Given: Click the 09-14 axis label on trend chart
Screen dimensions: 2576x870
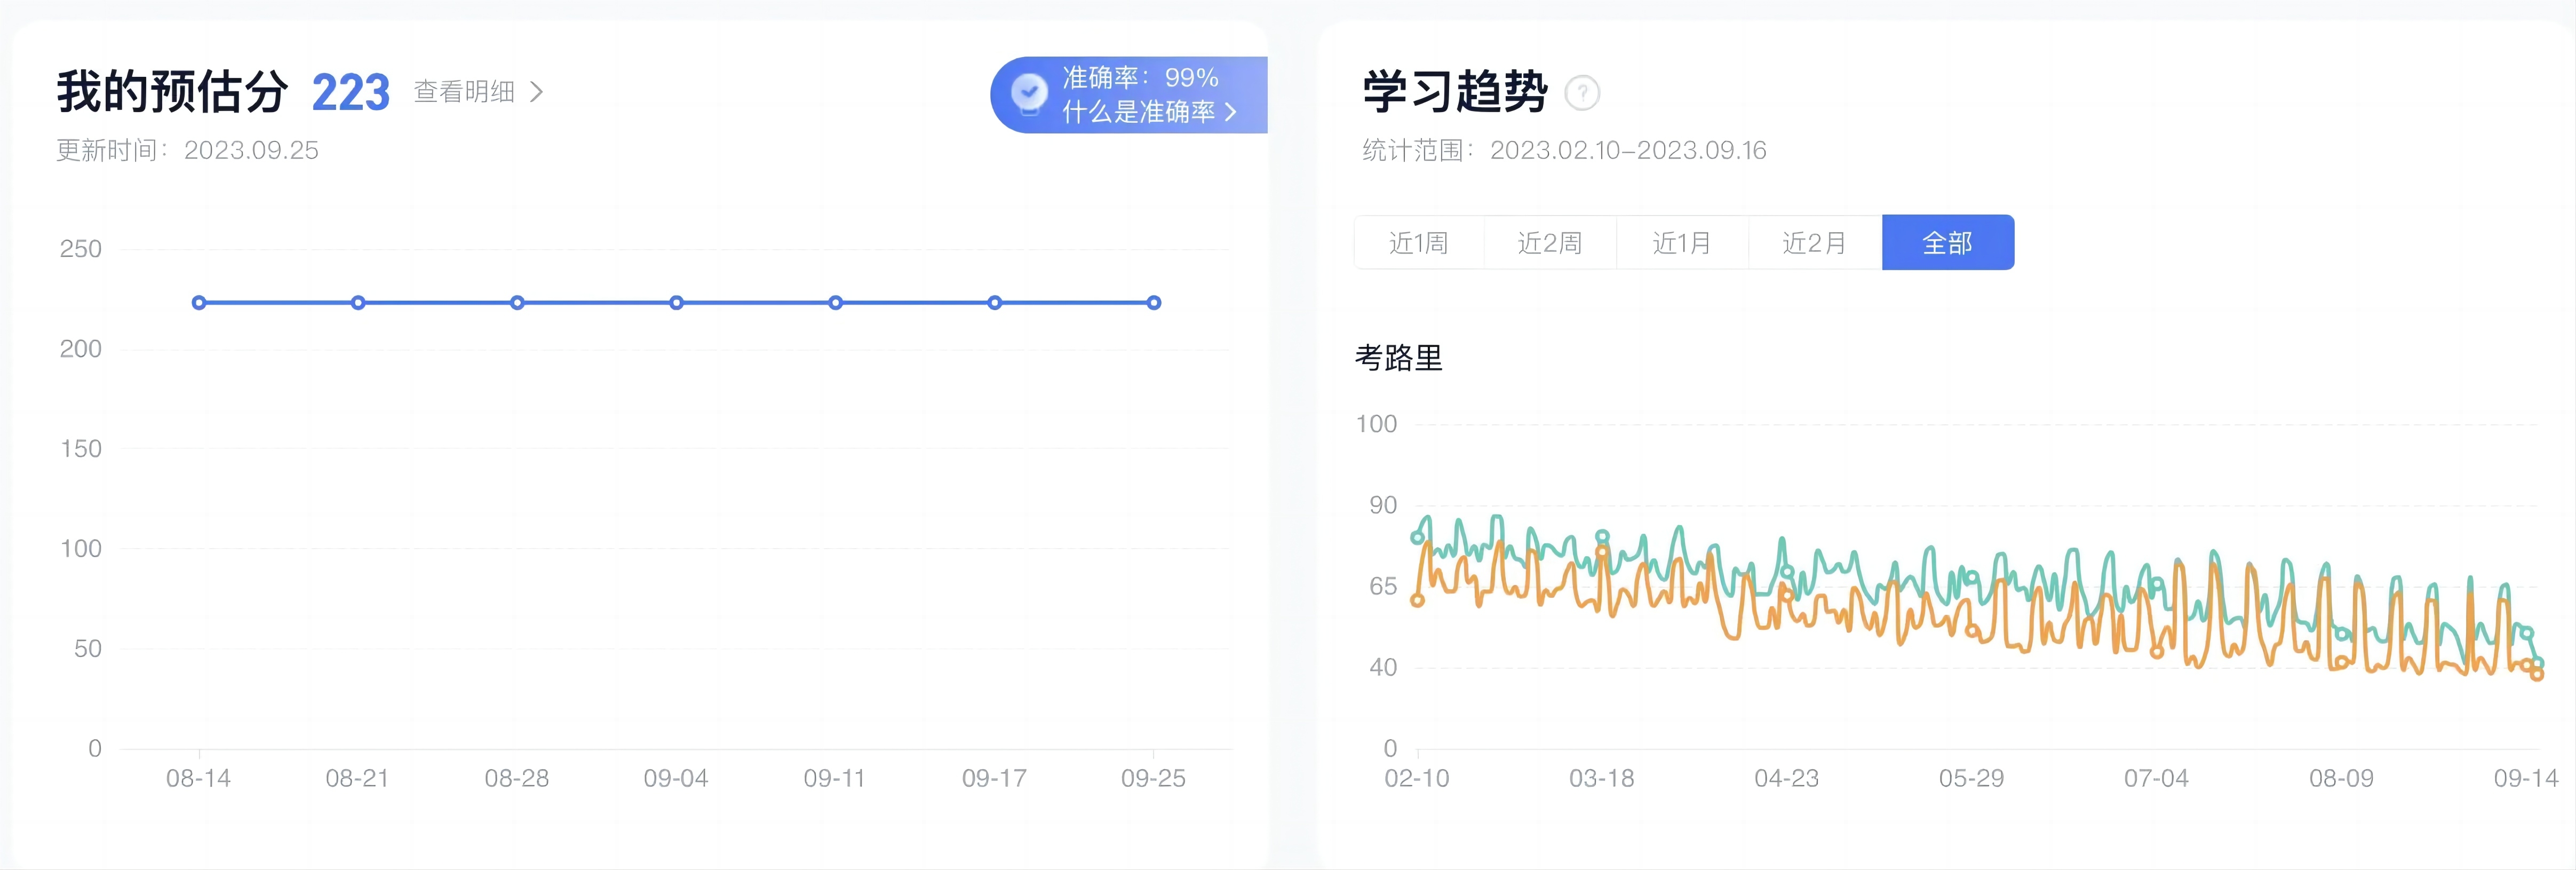Looking at the screenshot, I should point(2526,778).
